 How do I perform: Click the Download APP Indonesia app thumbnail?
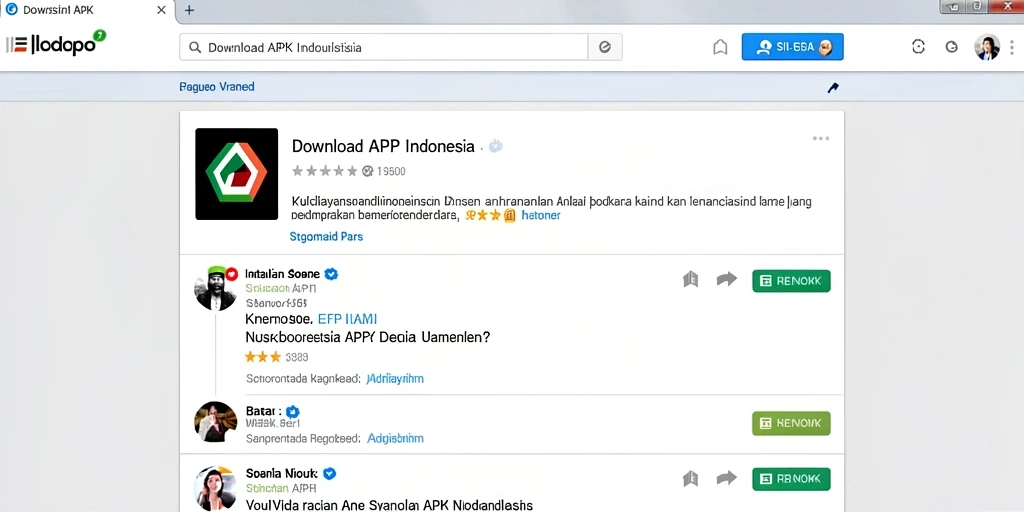coord(236,174)
